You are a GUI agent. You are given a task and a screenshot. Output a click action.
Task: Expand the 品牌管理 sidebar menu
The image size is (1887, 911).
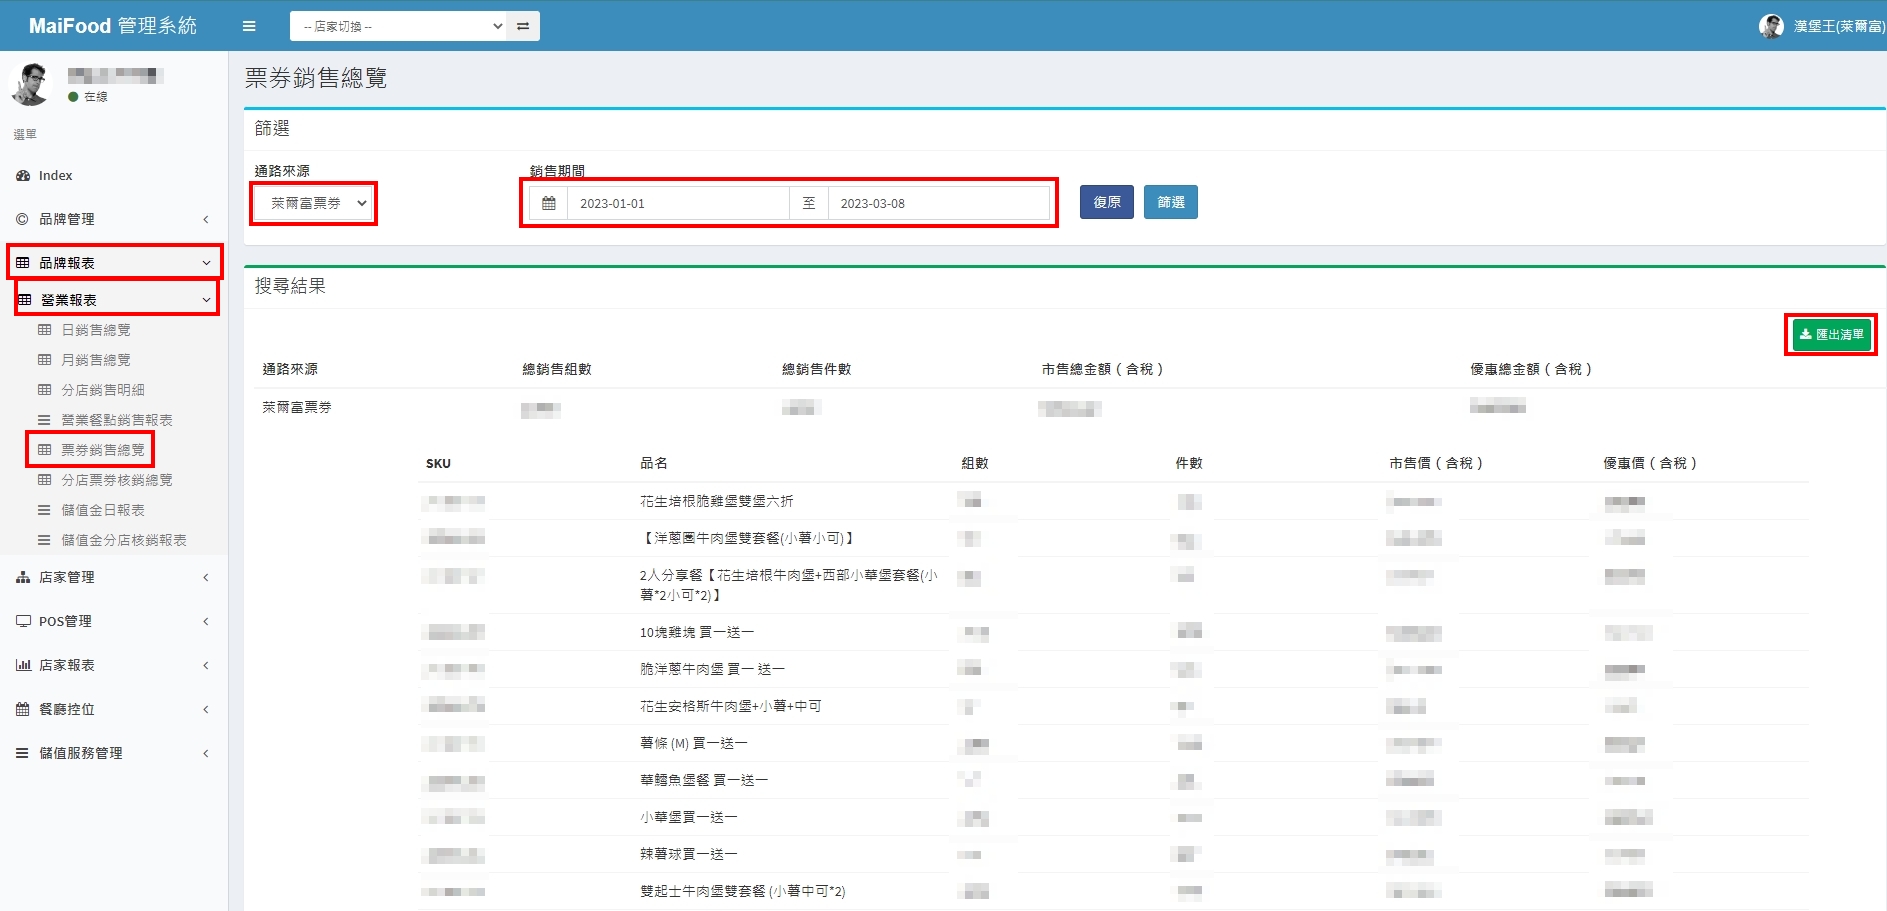pos(114,219)
